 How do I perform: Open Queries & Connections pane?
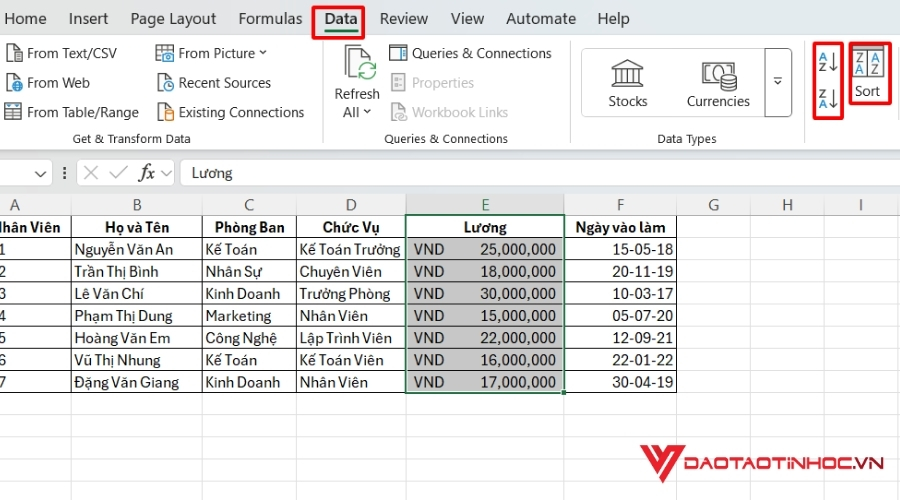point(470,53)
